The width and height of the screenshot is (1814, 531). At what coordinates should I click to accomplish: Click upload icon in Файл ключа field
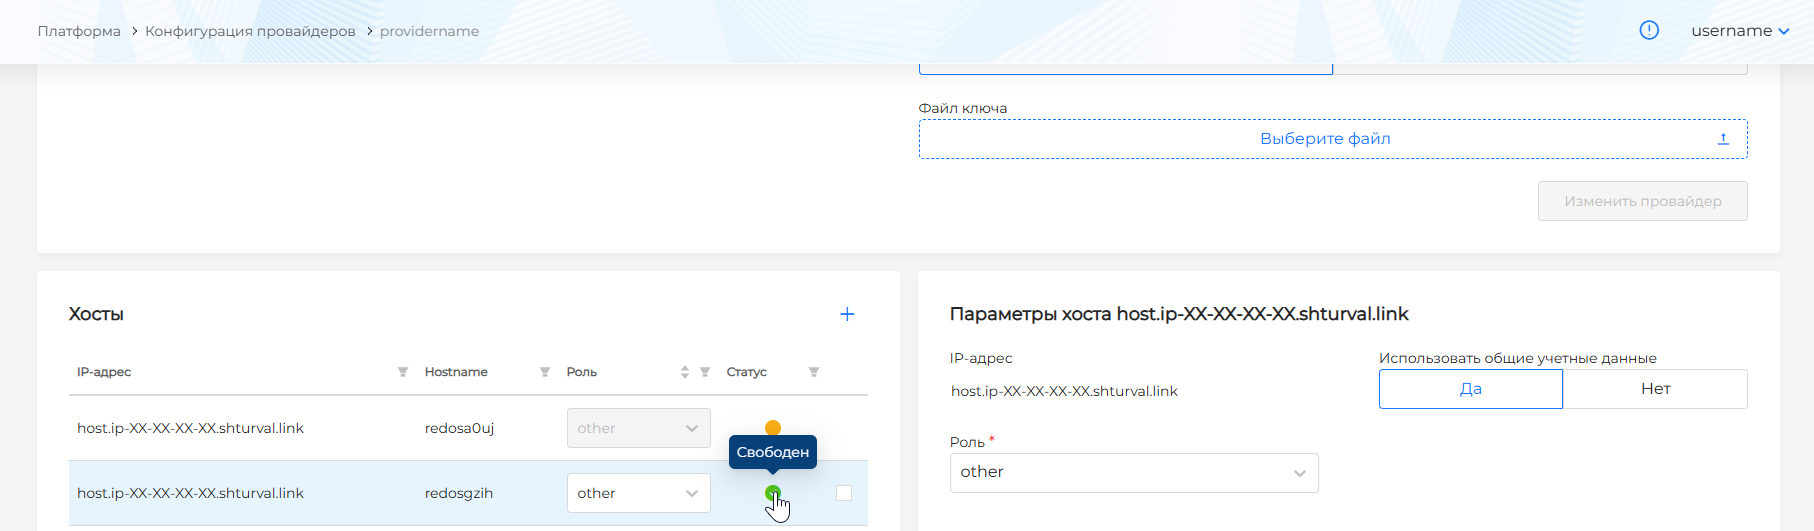tap(1723, 139)
